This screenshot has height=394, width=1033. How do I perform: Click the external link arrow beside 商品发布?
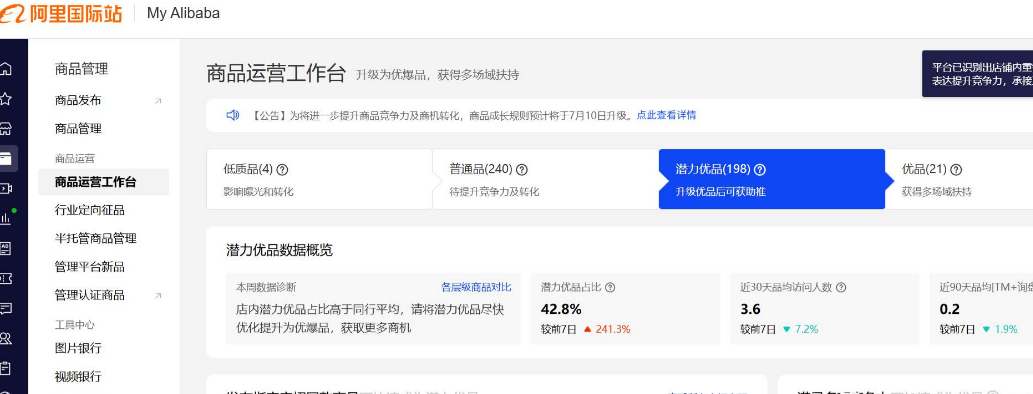(x=158, y=101)
